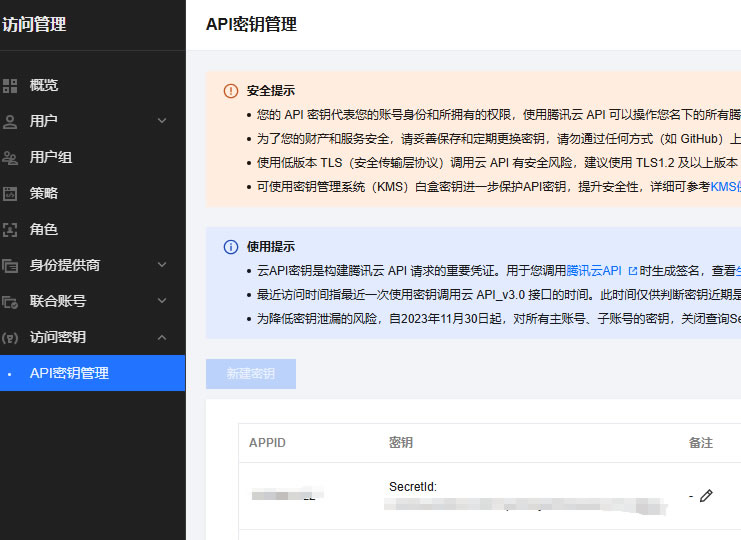
Task: Expand the 身份提供商 submenu chevron
Action: 162,265
